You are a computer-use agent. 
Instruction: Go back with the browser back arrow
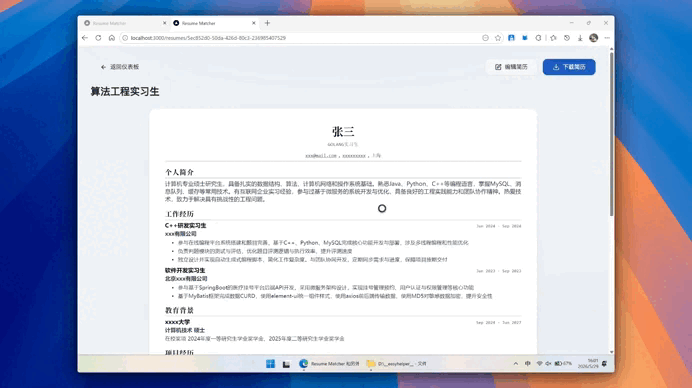click(x=85, y=38)
